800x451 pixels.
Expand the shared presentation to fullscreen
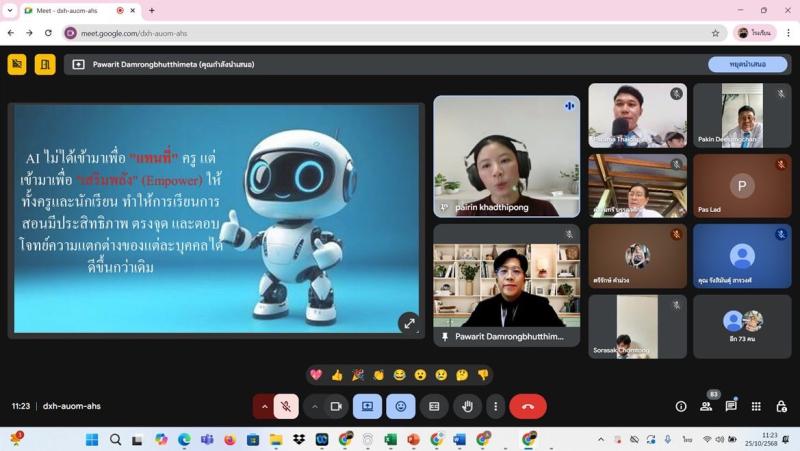click(408, 323)
